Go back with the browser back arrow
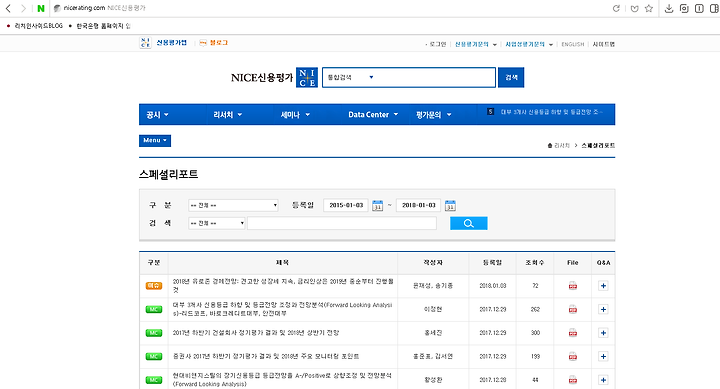 (8, 8)
